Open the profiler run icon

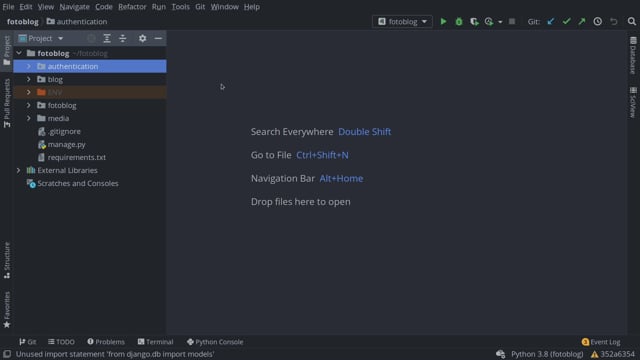tap(489, 22)
